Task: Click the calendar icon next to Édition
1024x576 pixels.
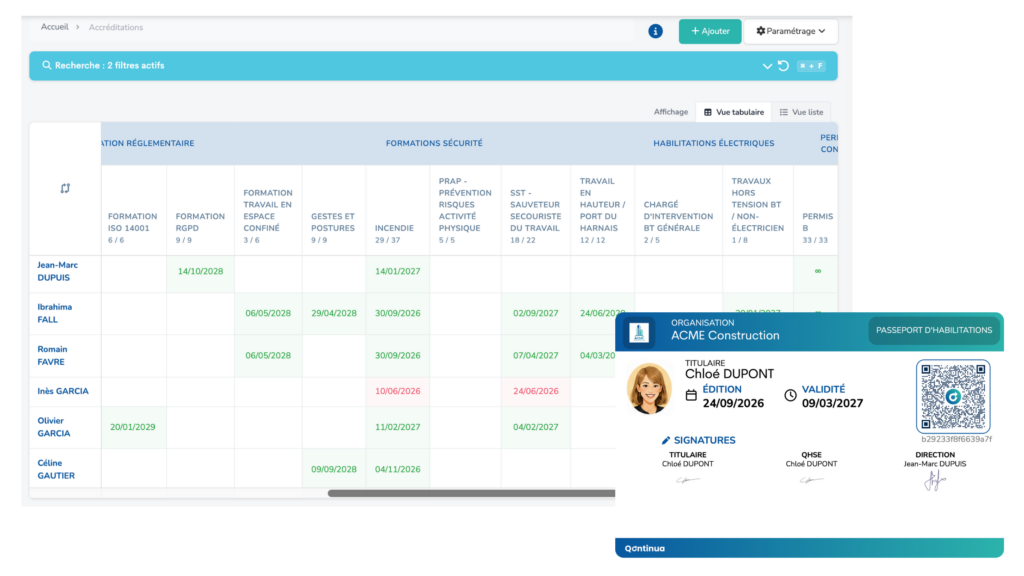Action: 691,395
